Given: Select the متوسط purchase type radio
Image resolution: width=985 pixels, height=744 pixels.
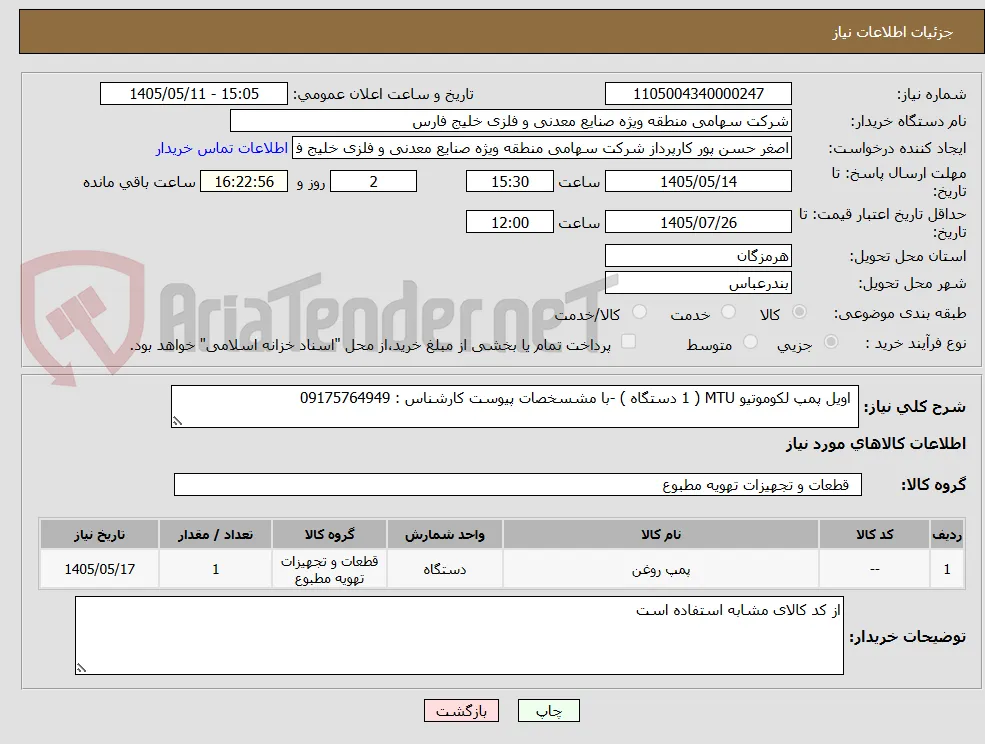Looking at the screenshot, I should [x=750, y=342].
